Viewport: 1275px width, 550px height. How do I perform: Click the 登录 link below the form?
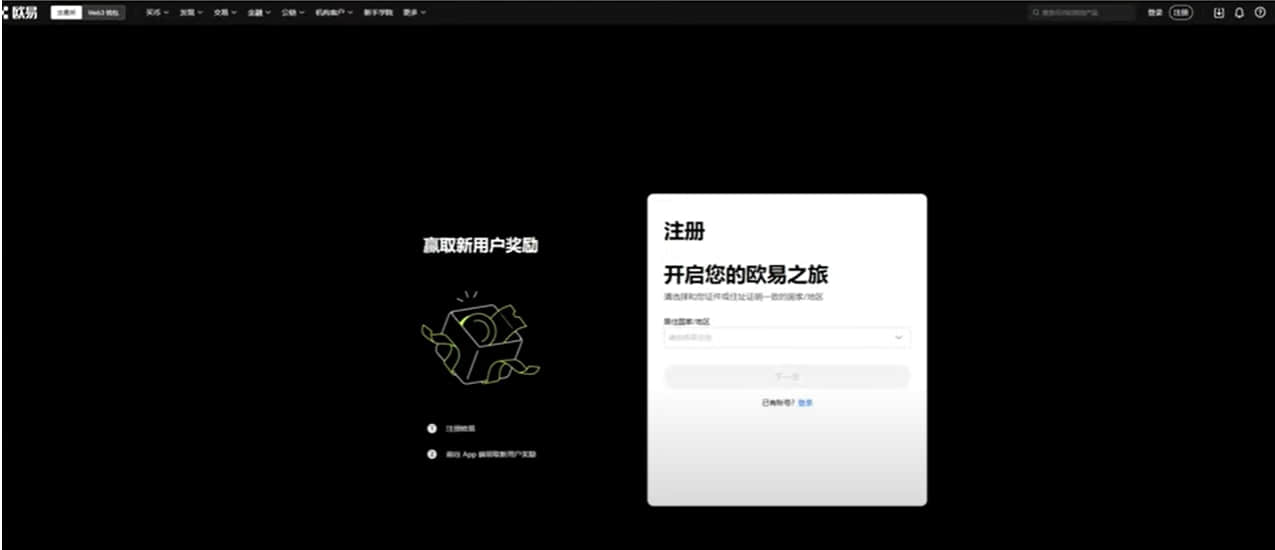tap(805, 402)
